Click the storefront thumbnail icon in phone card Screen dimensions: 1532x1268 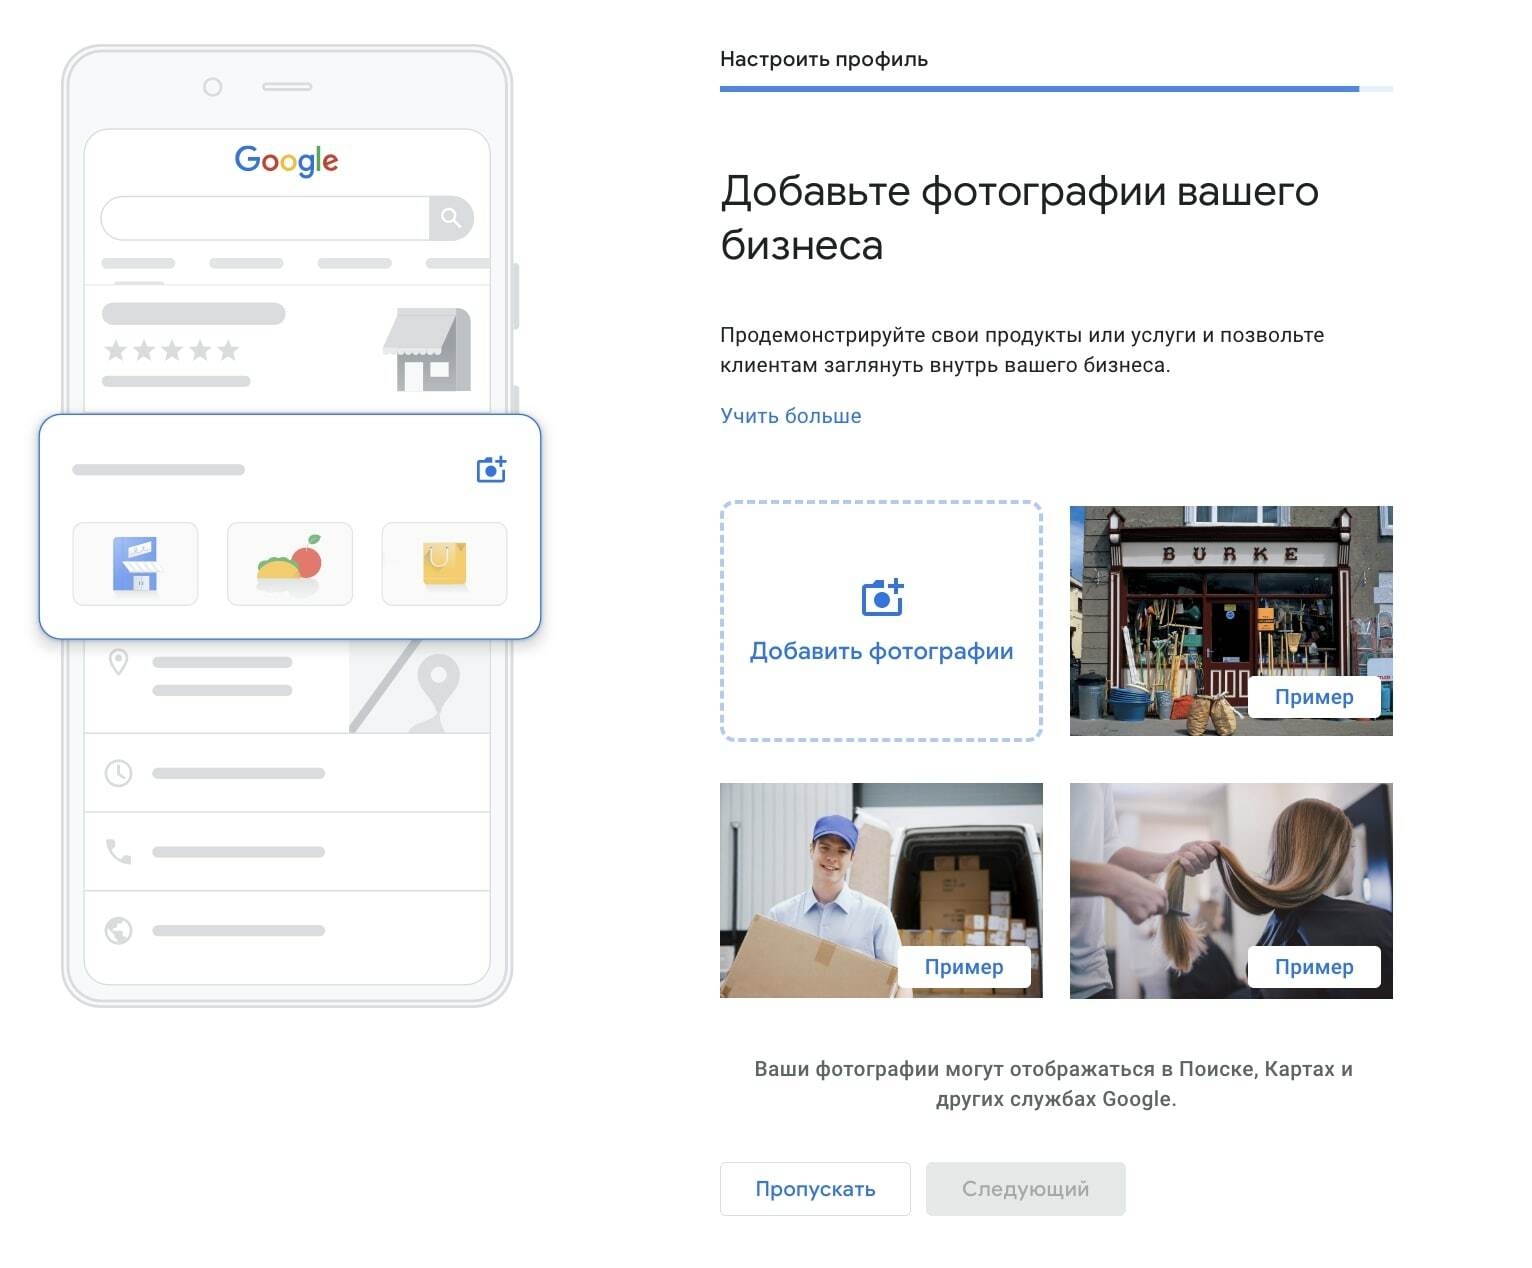[x=135, y=564]
